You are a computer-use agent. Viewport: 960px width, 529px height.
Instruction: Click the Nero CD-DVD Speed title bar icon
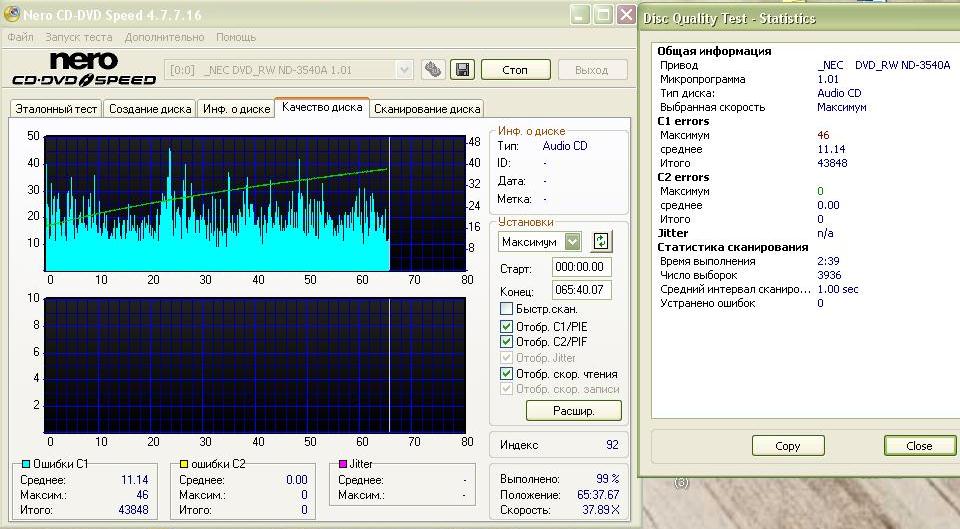coord(12,15)
